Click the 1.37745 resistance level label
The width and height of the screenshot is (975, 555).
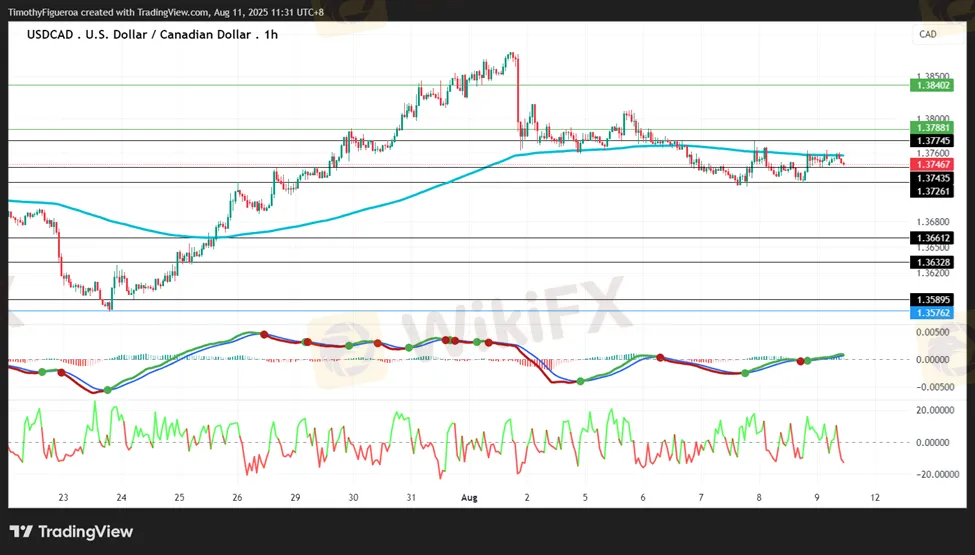tap(931, 141)
